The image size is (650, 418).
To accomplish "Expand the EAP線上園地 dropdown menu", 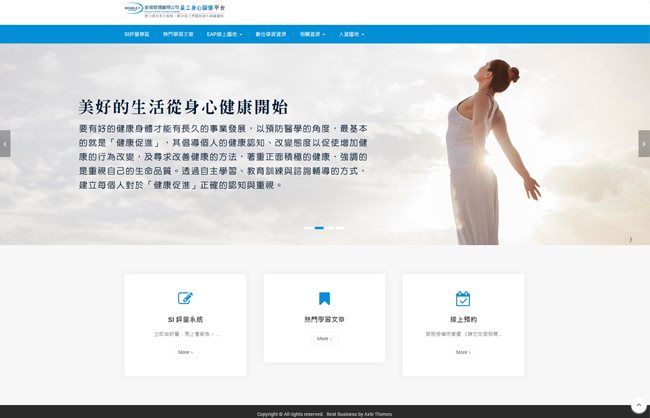I will (224, 34).
